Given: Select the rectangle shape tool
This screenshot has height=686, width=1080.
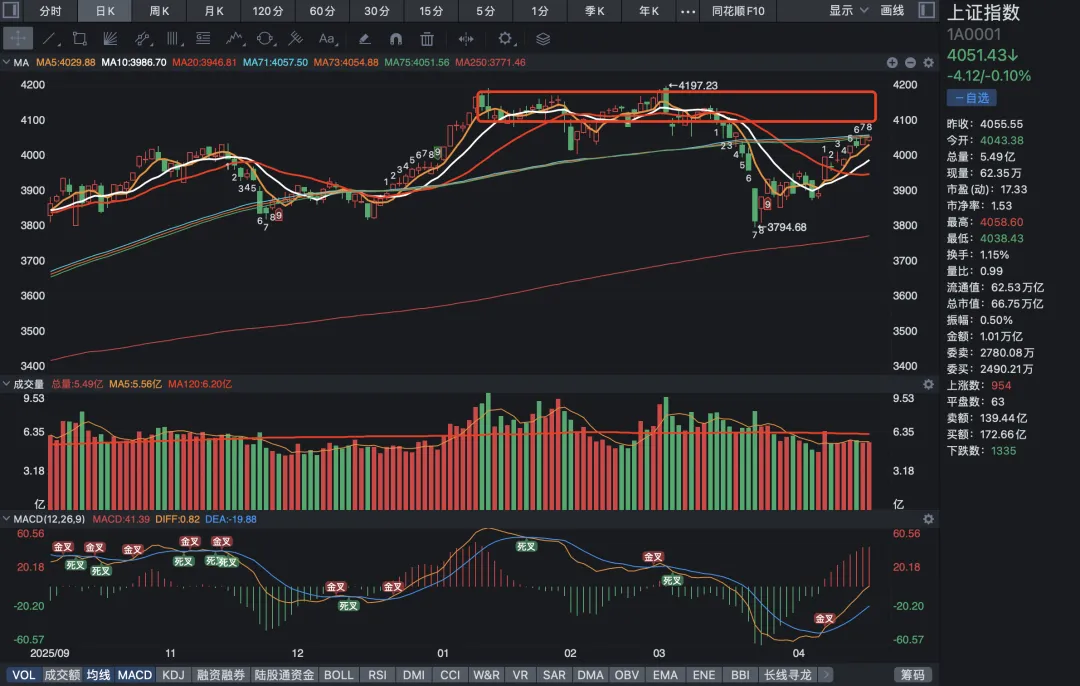Looking at the screenshot, I should tap(80, 39).
